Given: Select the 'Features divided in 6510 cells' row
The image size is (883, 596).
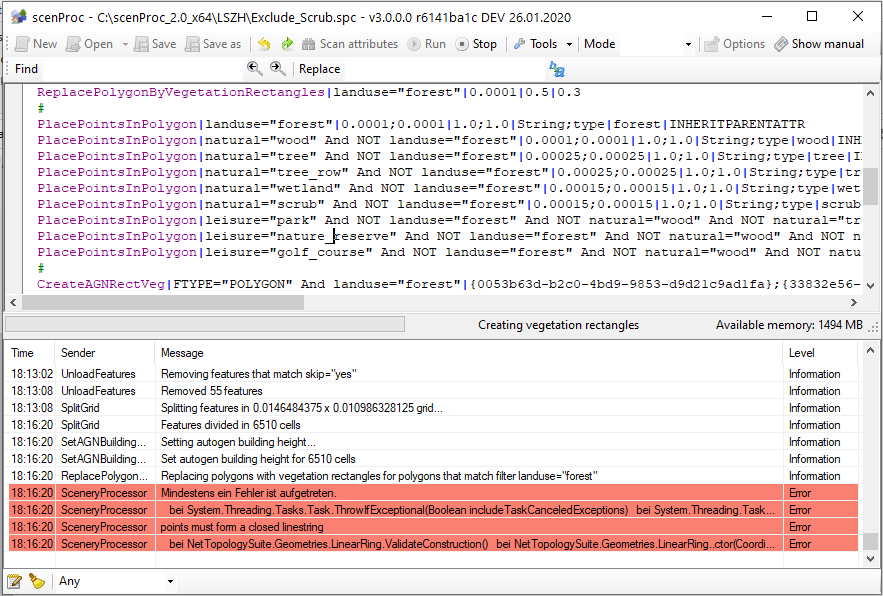Looking at the screenshot, I should 434,425.
